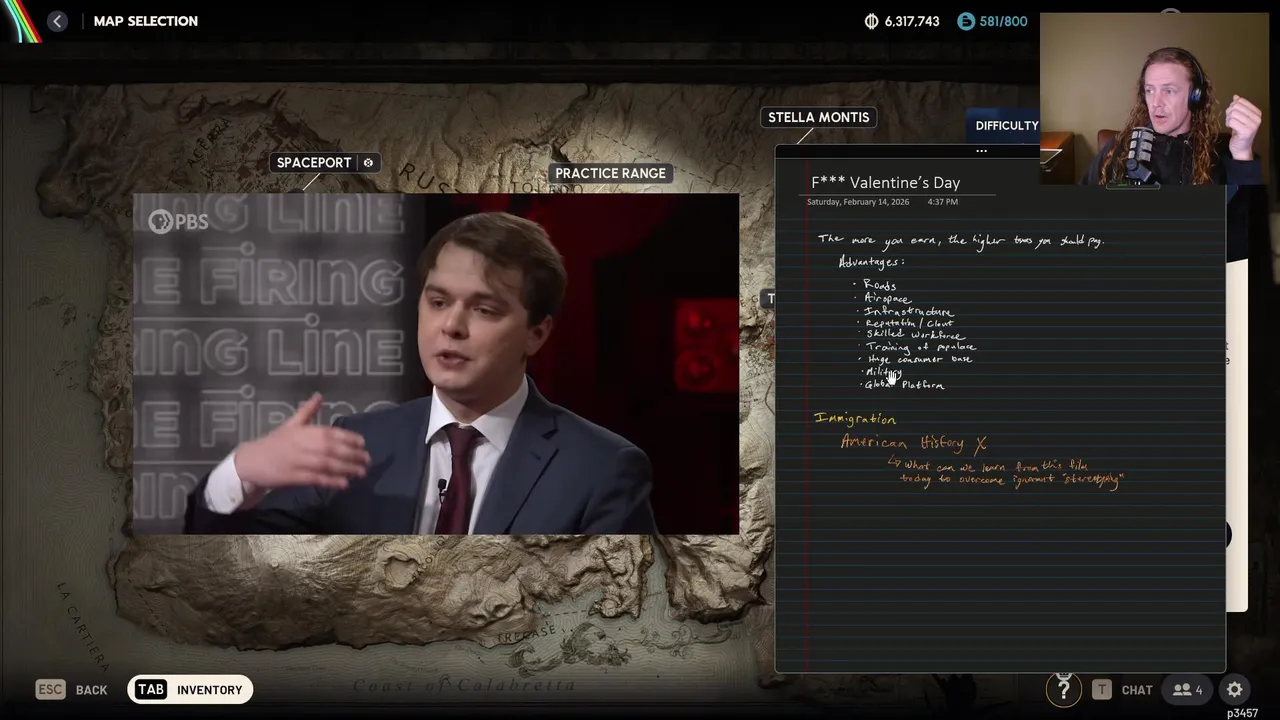Click the Map Selection heading

pos(145,21)
